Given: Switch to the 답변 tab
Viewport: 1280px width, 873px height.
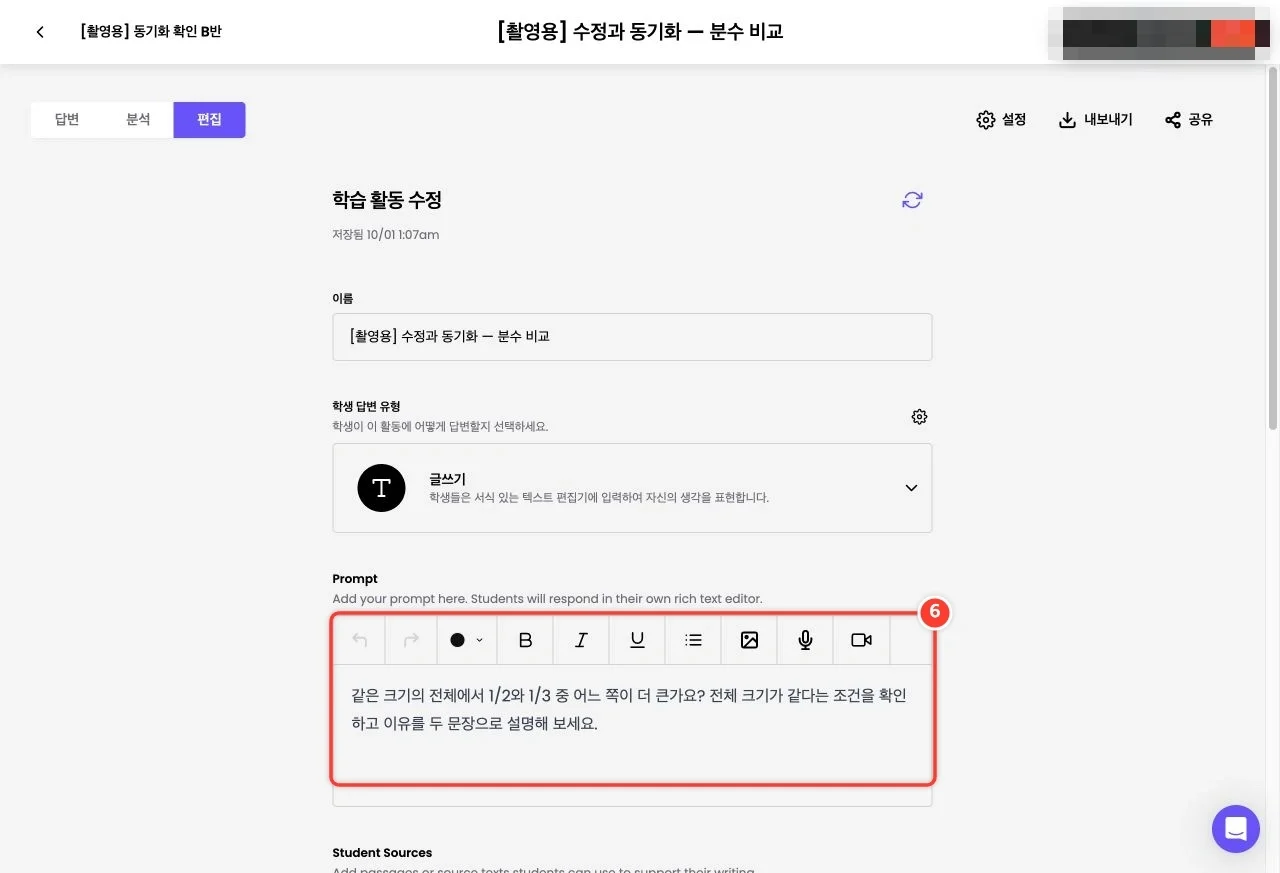Looking at the screenshot, I should coord(67,120).
